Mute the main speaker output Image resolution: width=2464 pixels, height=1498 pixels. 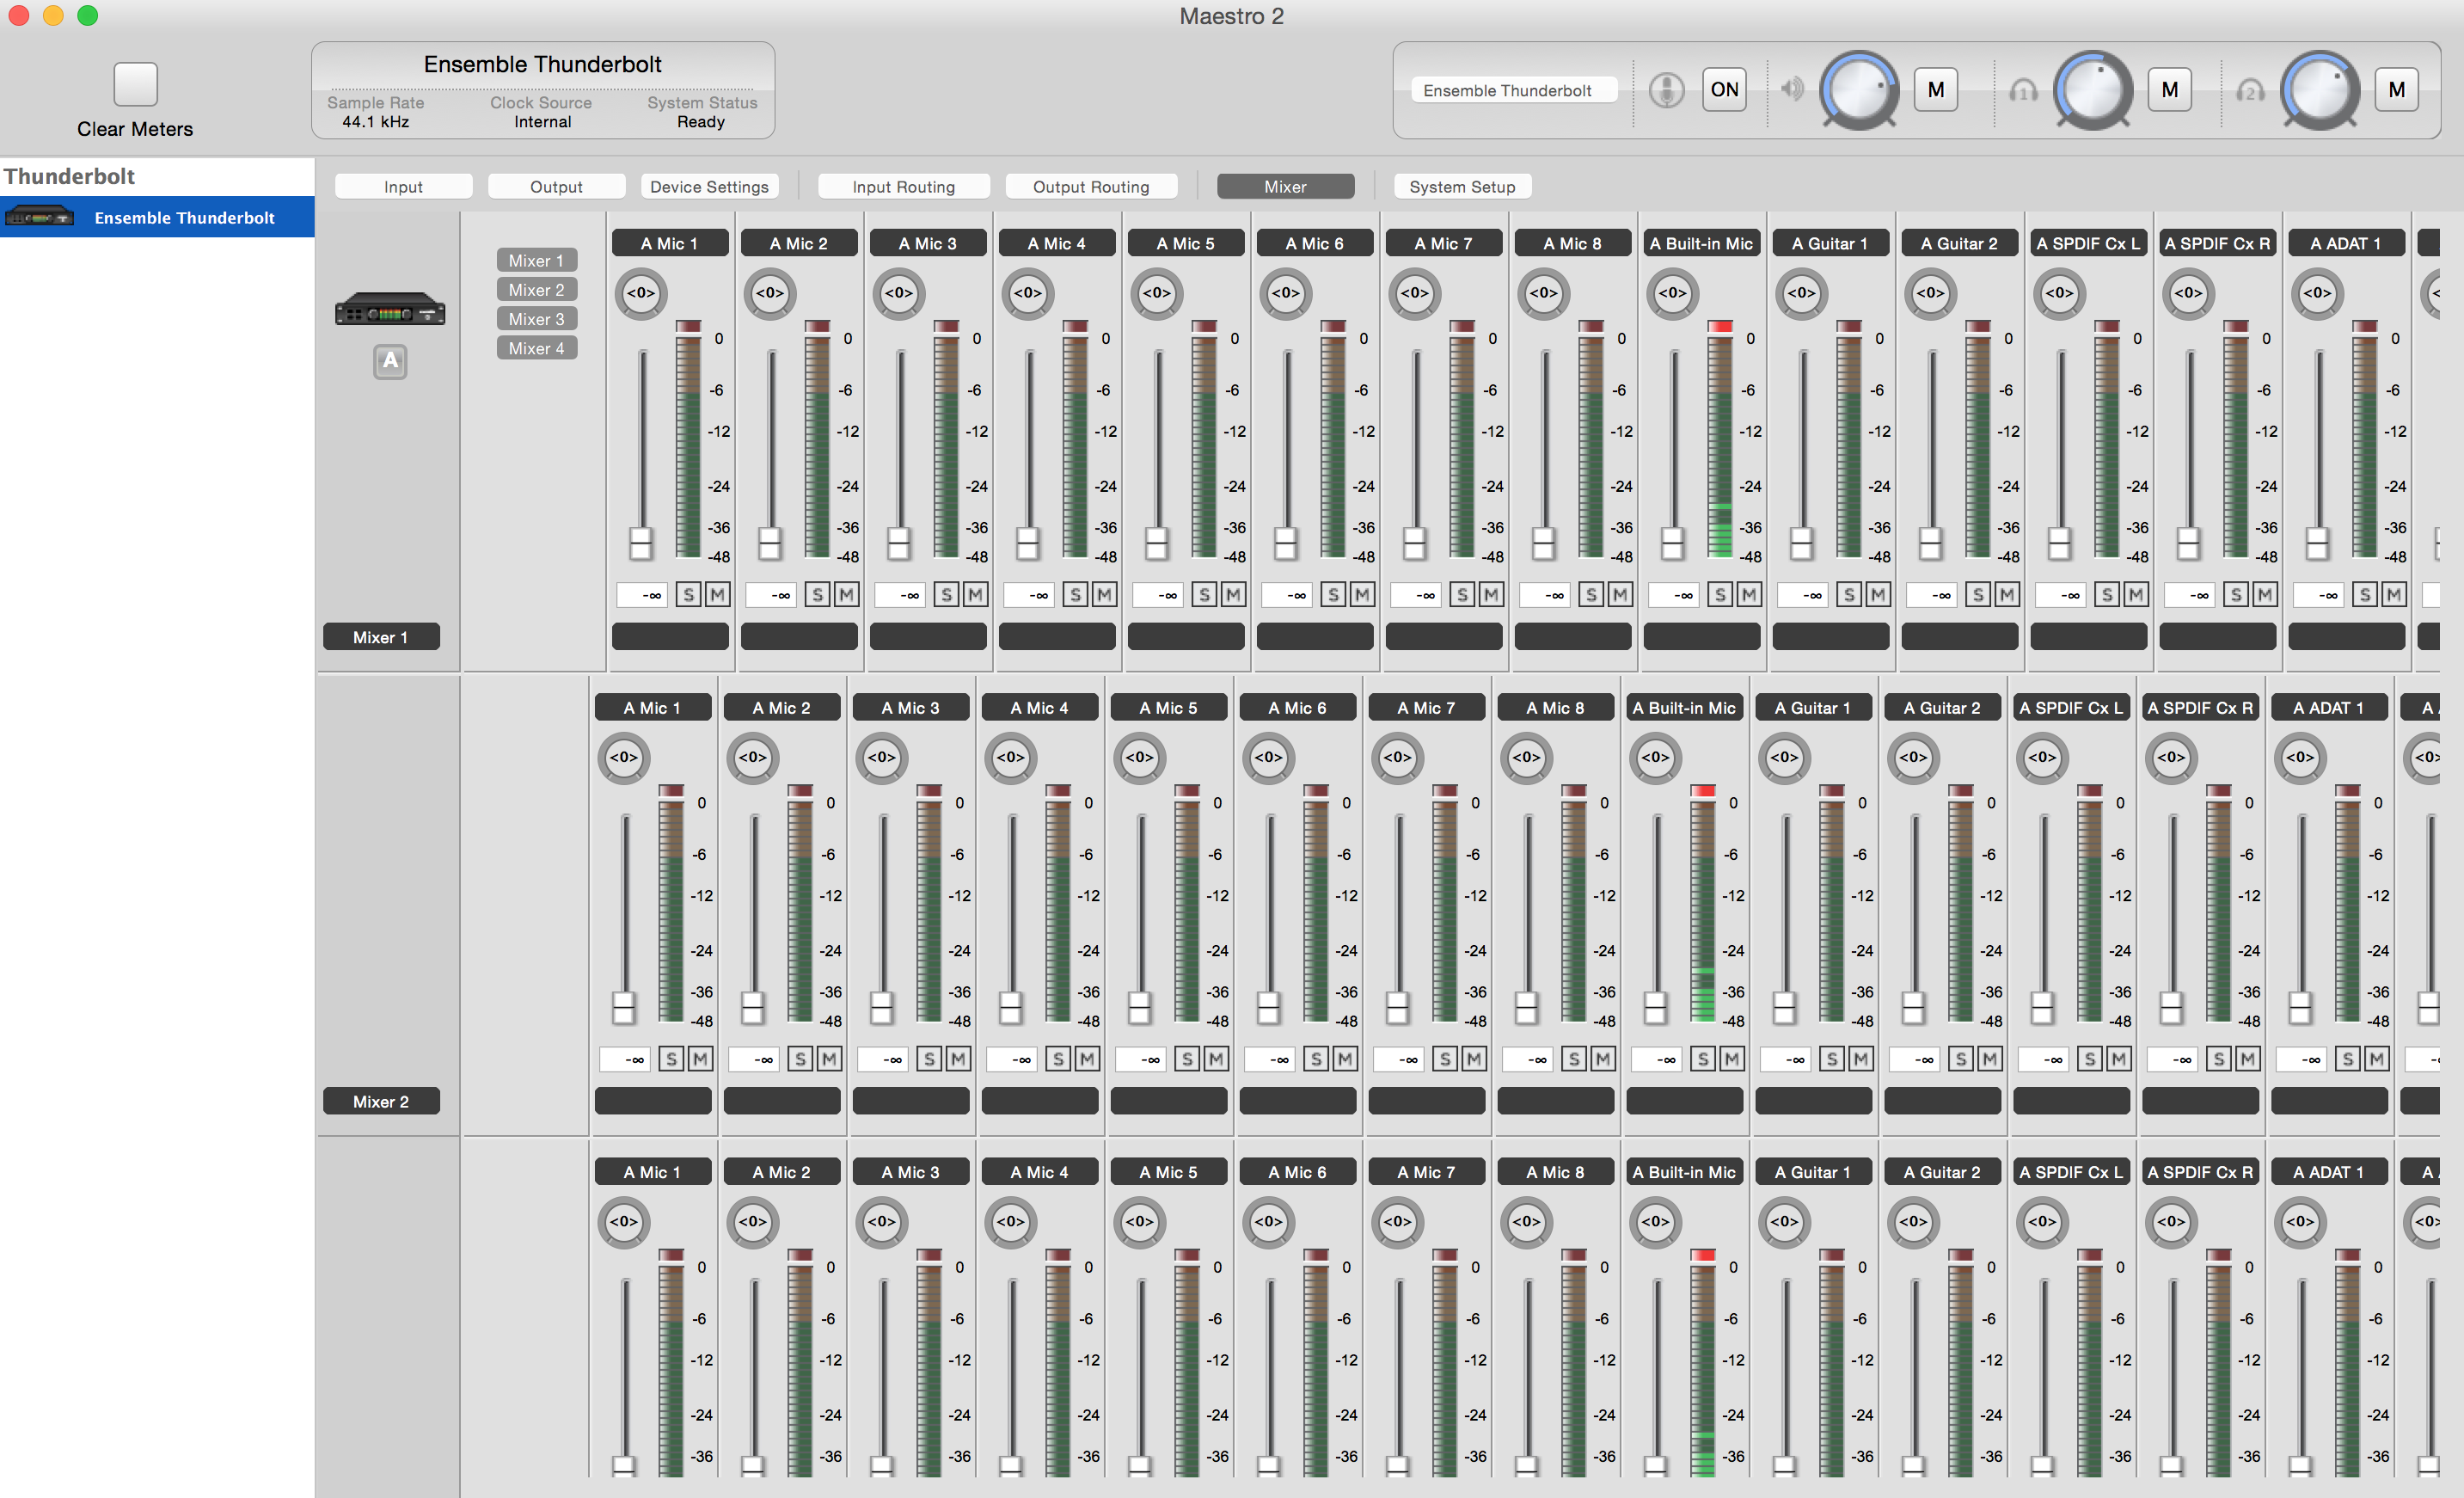pyautogui.click(x=1935, y=90)
